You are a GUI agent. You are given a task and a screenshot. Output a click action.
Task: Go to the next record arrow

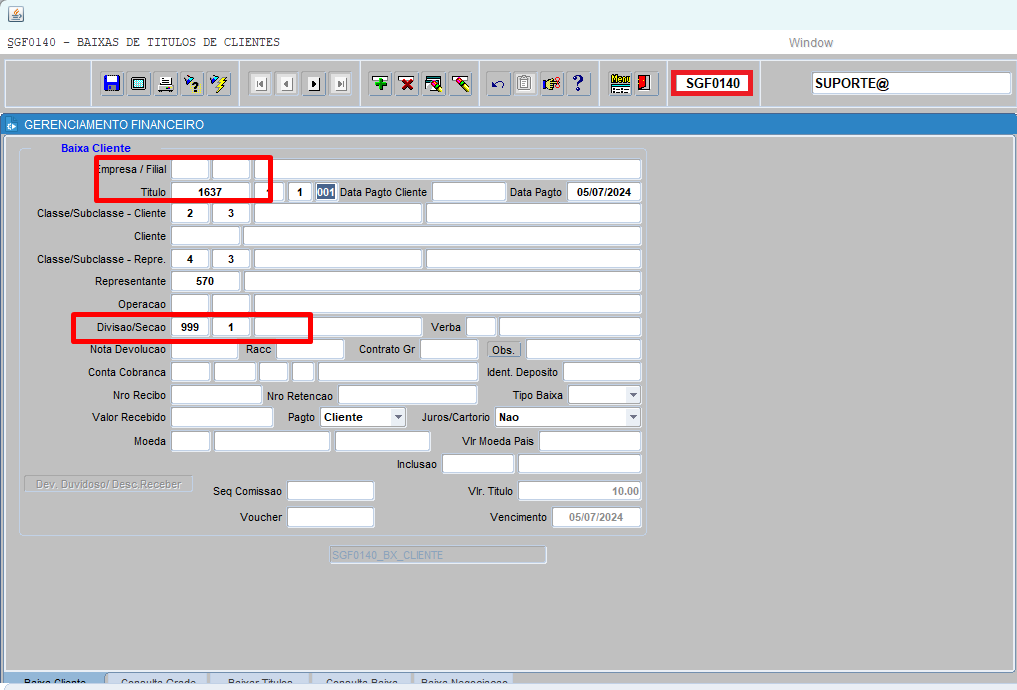pos(314,84)
